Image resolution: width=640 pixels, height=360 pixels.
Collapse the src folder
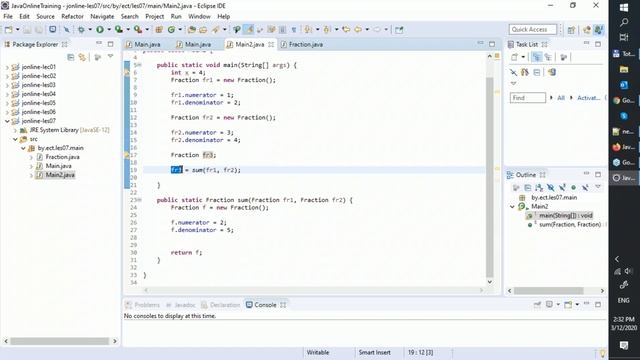point(15,139)
